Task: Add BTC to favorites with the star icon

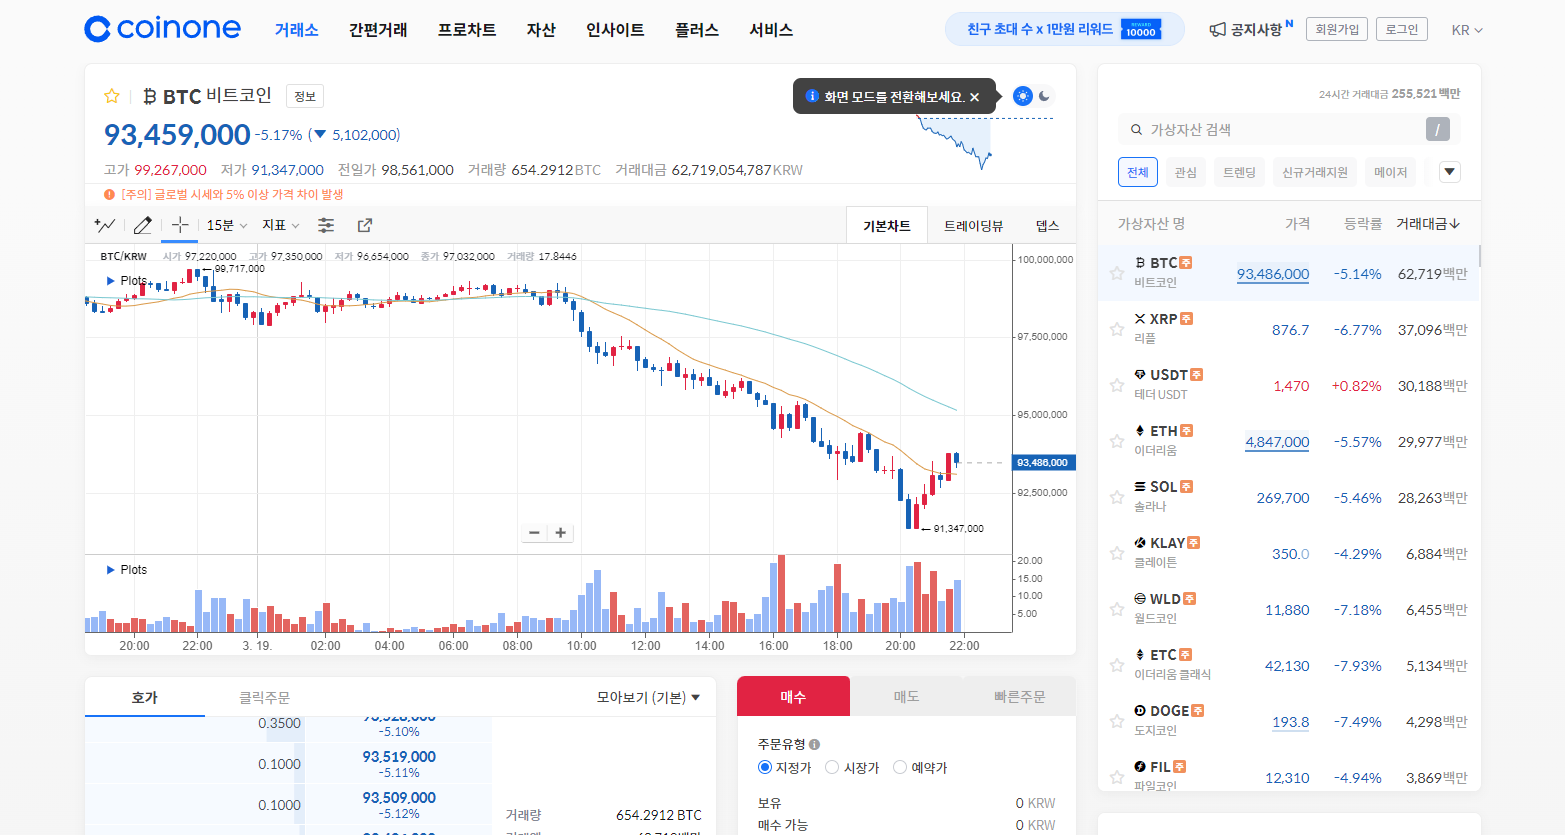Action: click(112, 96)
